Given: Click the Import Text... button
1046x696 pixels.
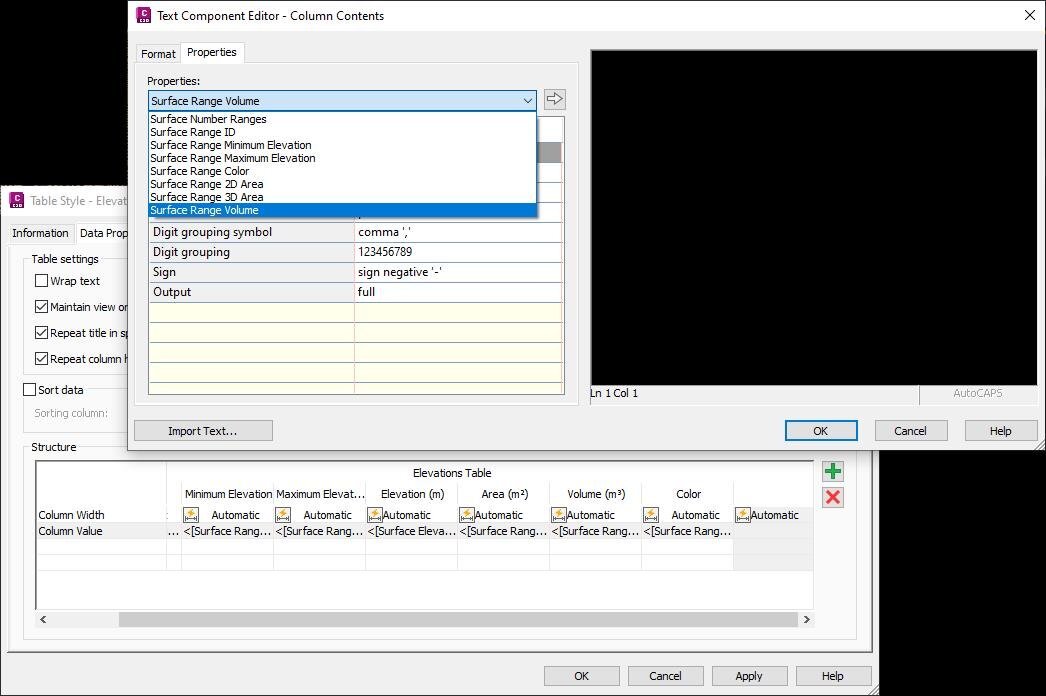Looking at the screenshot, I should (203, 431).
